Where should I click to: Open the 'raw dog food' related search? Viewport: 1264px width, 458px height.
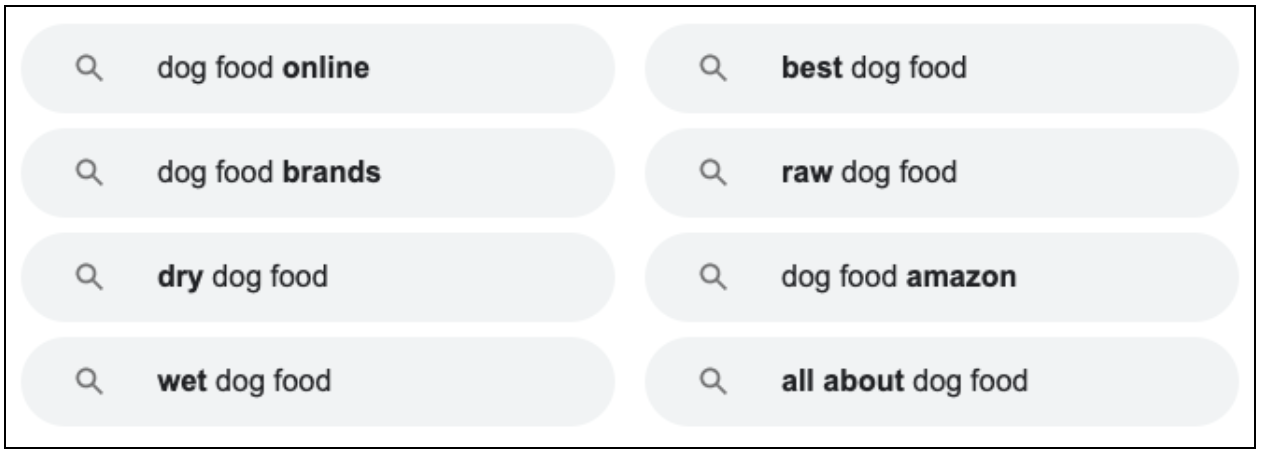click(942, 173)
